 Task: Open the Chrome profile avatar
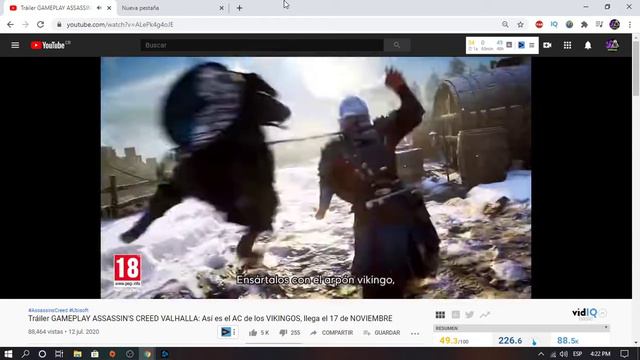615,24
